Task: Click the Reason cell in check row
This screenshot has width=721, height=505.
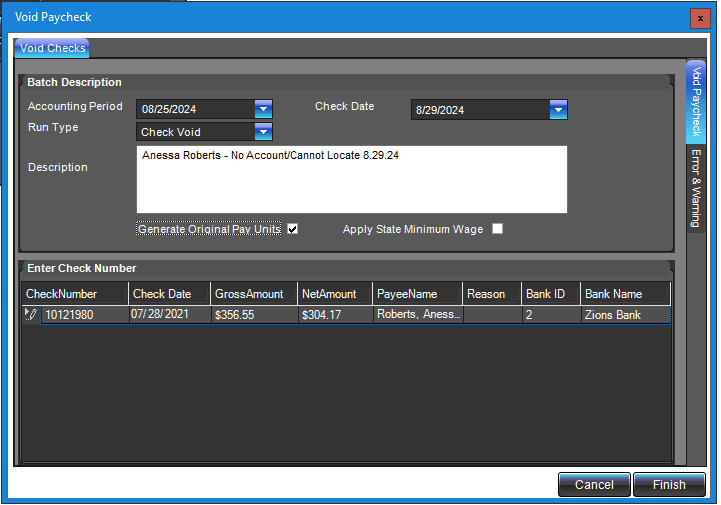Action: tap(492, 314)
